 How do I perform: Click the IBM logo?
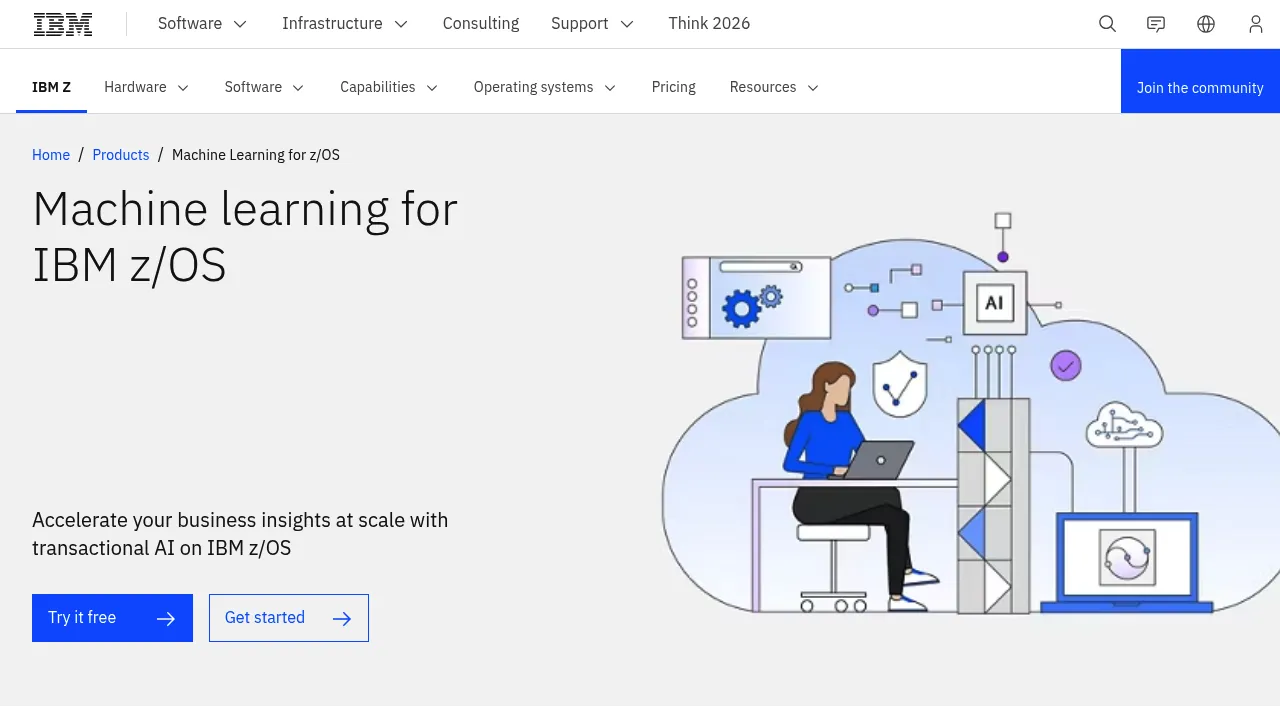pyautogui.click(x=63, y=24)
